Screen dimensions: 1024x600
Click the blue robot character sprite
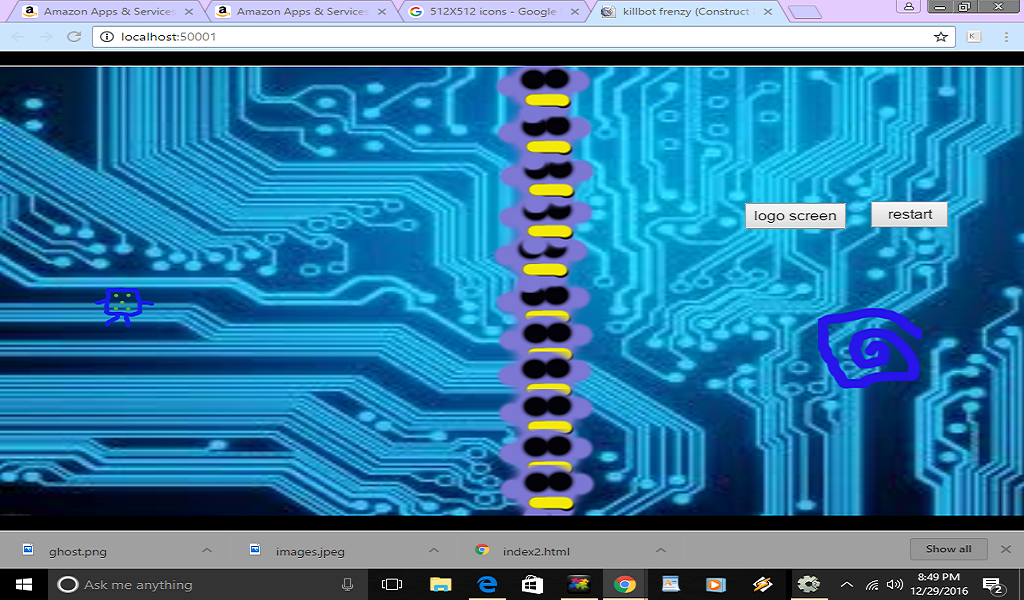pyautogui.click(x=123, y=305)
